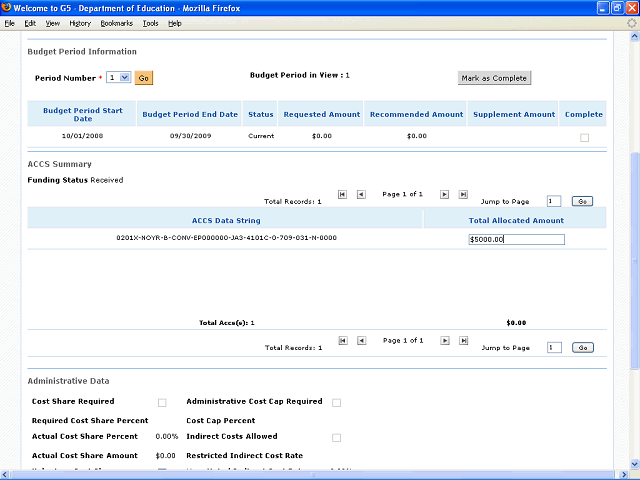This screenshot has width=640, height=480.
Task: Check Administrative Cost Cap Required box
Action: [336, 403]
